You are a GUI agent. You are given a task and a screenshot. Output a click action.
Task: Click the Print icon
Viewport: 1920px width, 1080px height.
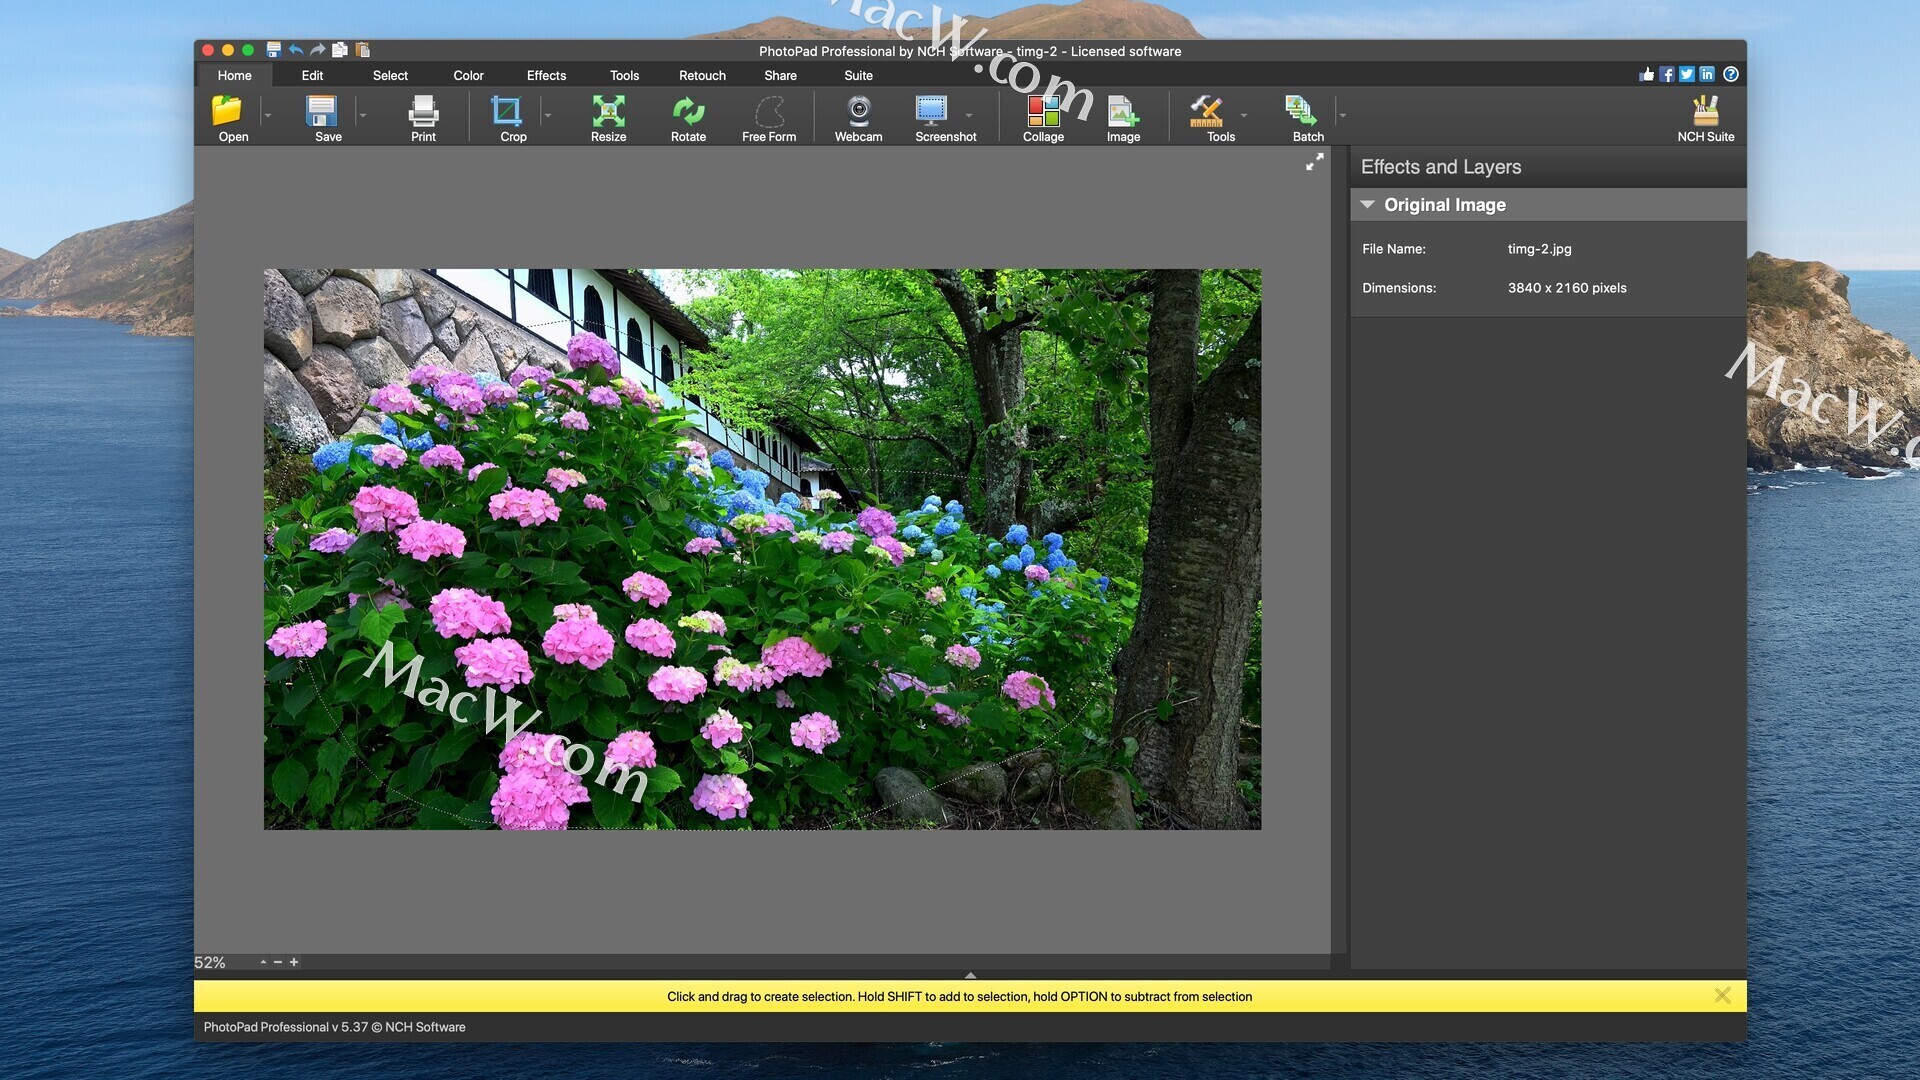[423, 111]
